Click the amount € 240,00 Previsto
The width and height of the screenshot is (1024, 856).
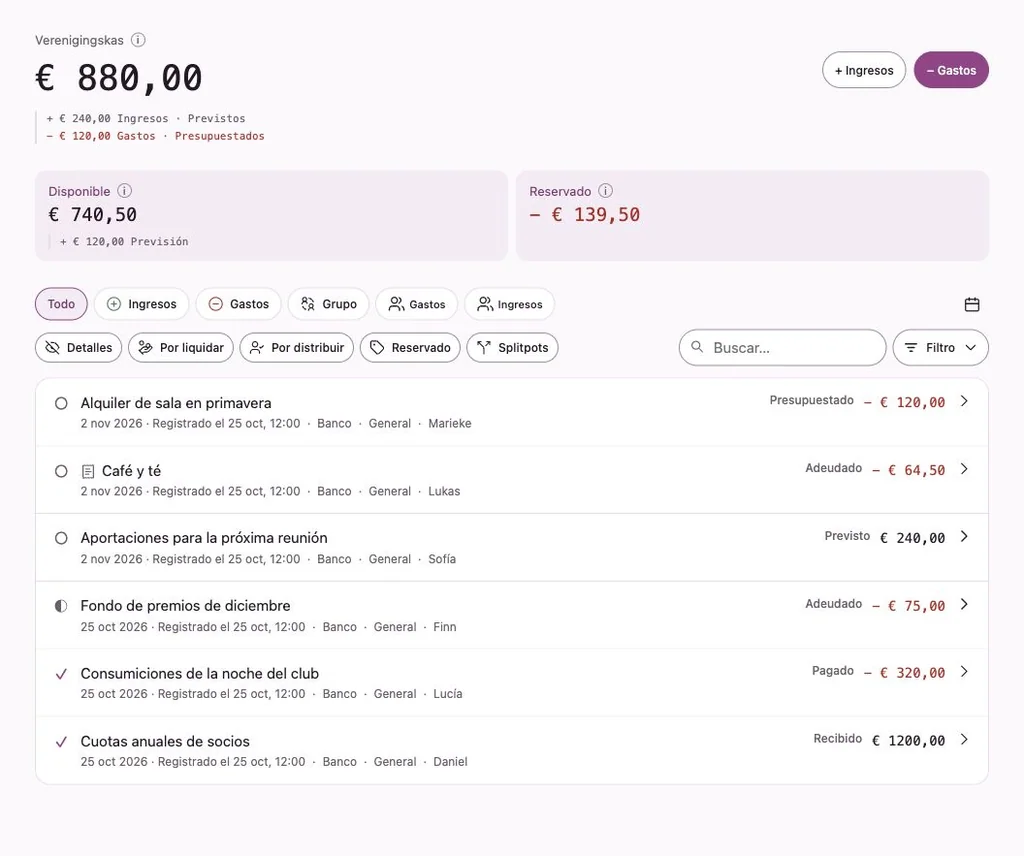[x=912, y=538]
